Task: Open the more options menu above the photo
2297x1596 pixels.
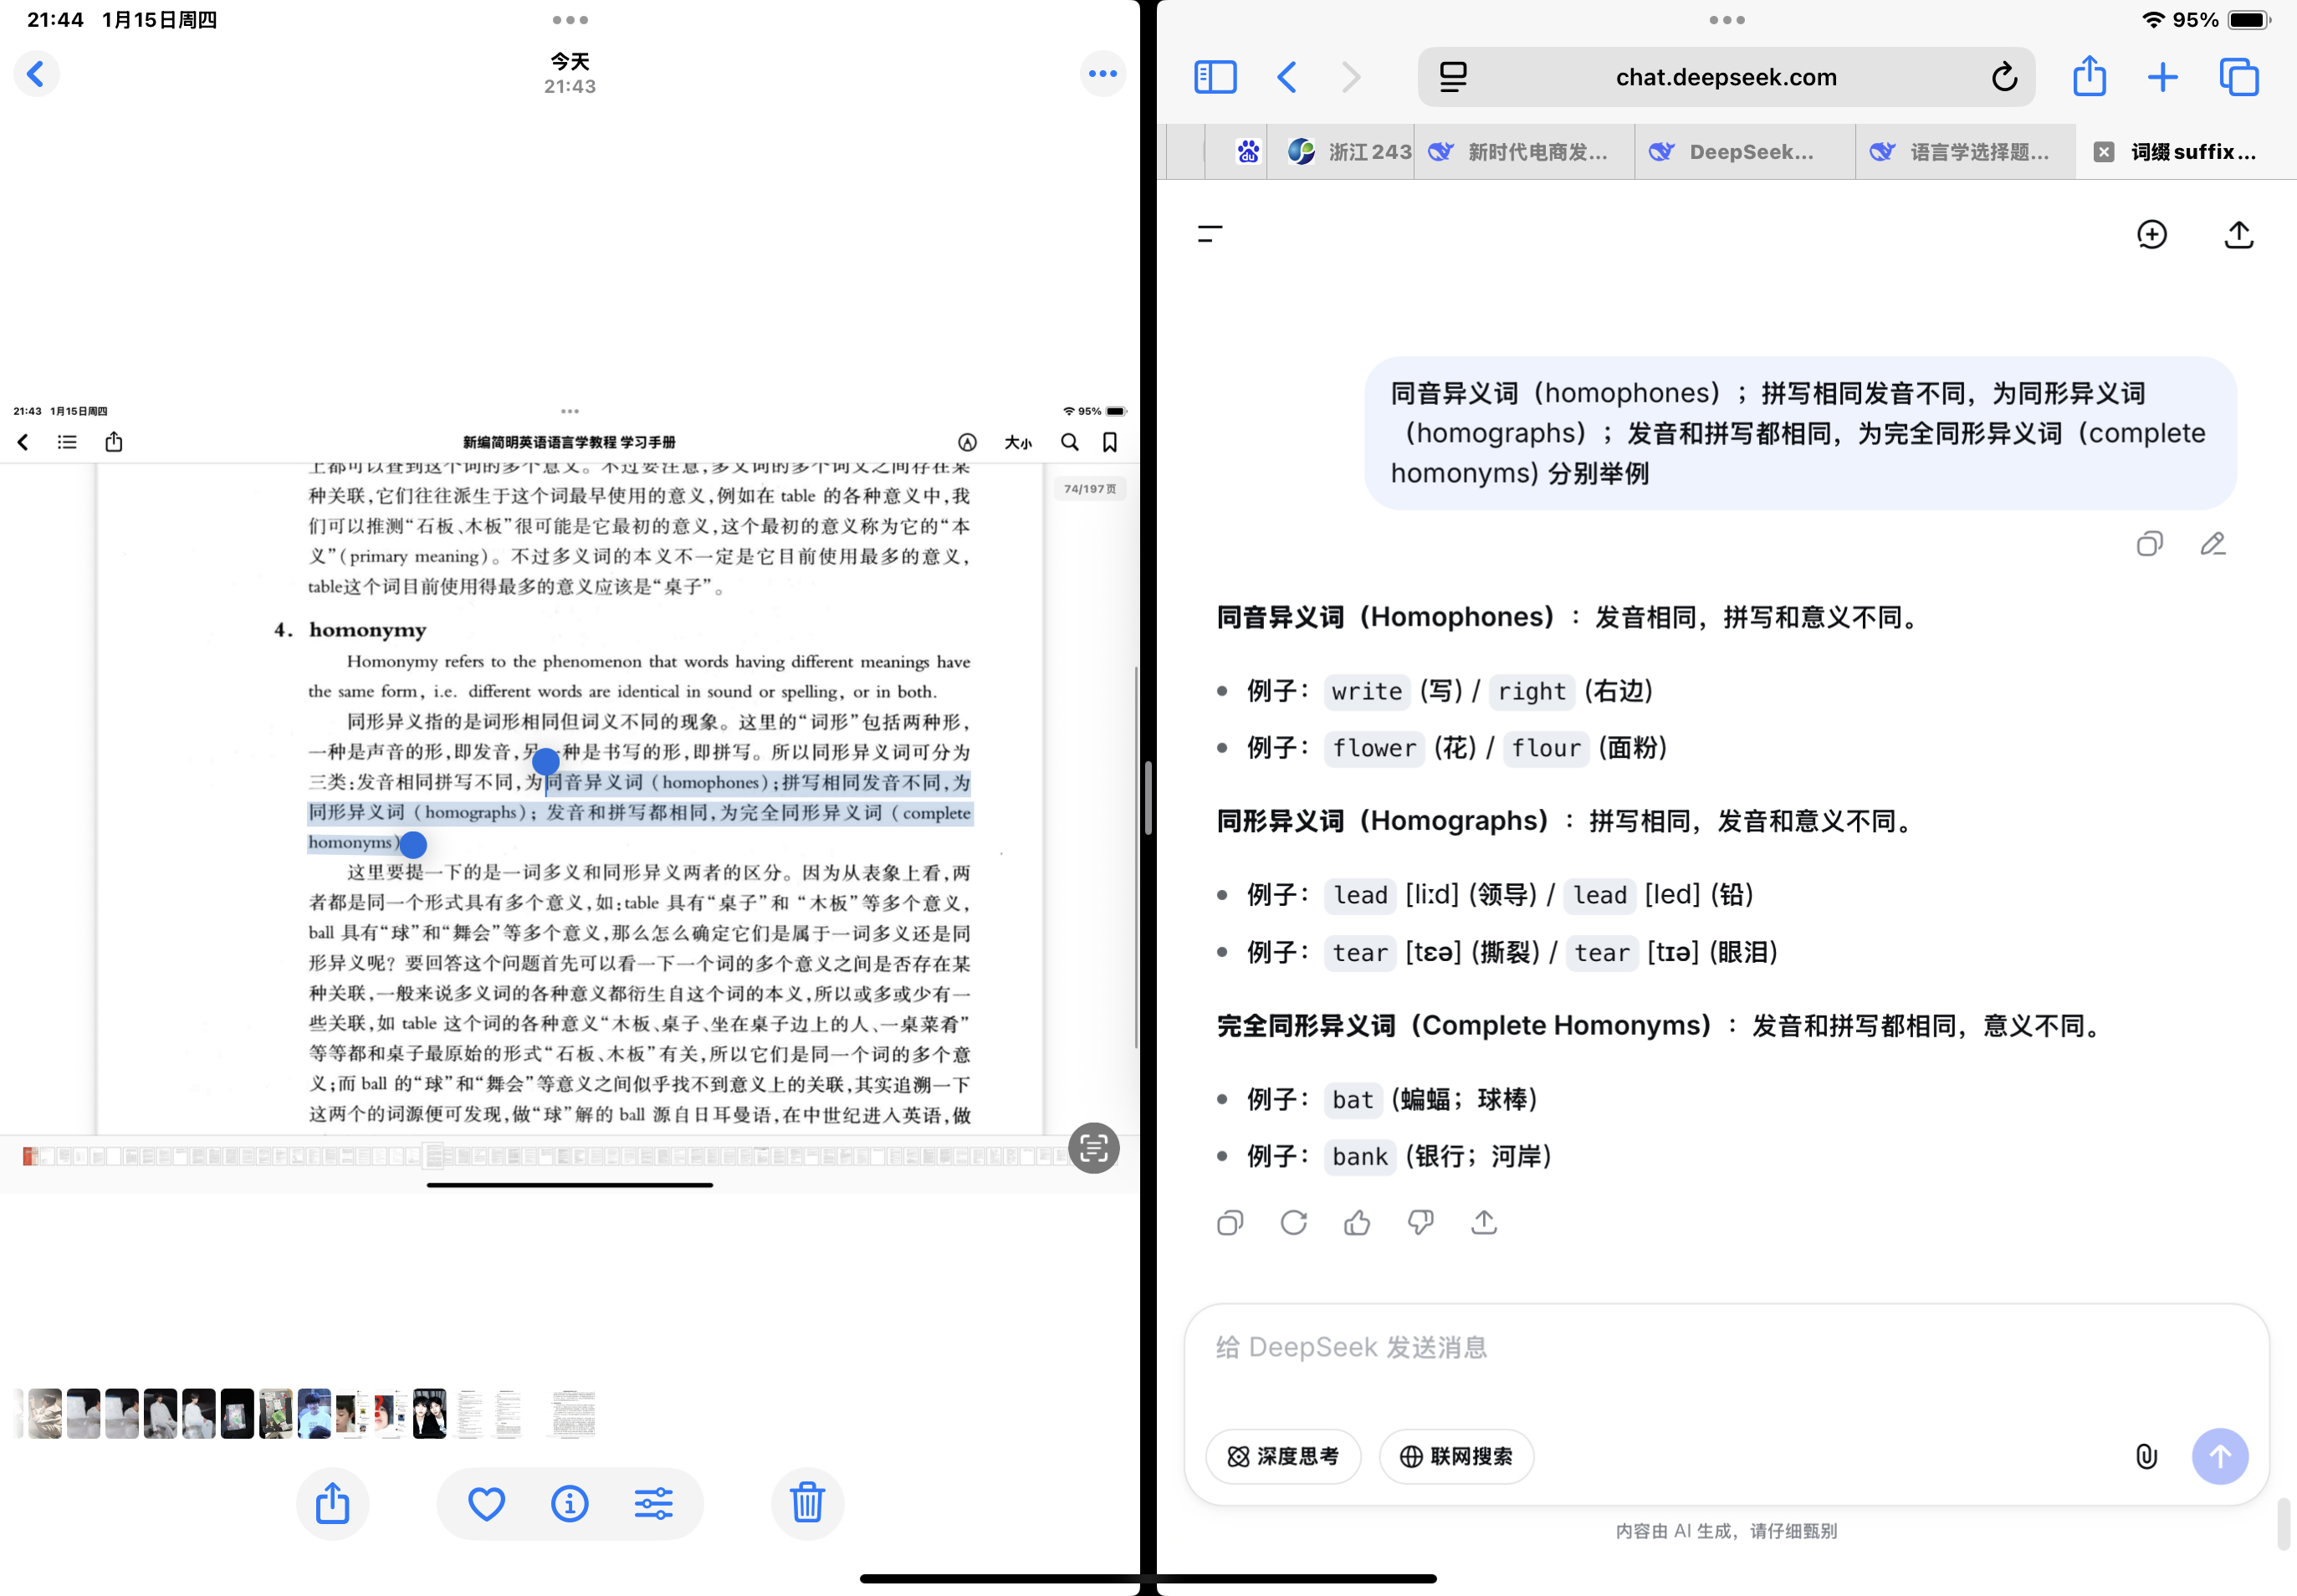Action: pos(1103,73)
